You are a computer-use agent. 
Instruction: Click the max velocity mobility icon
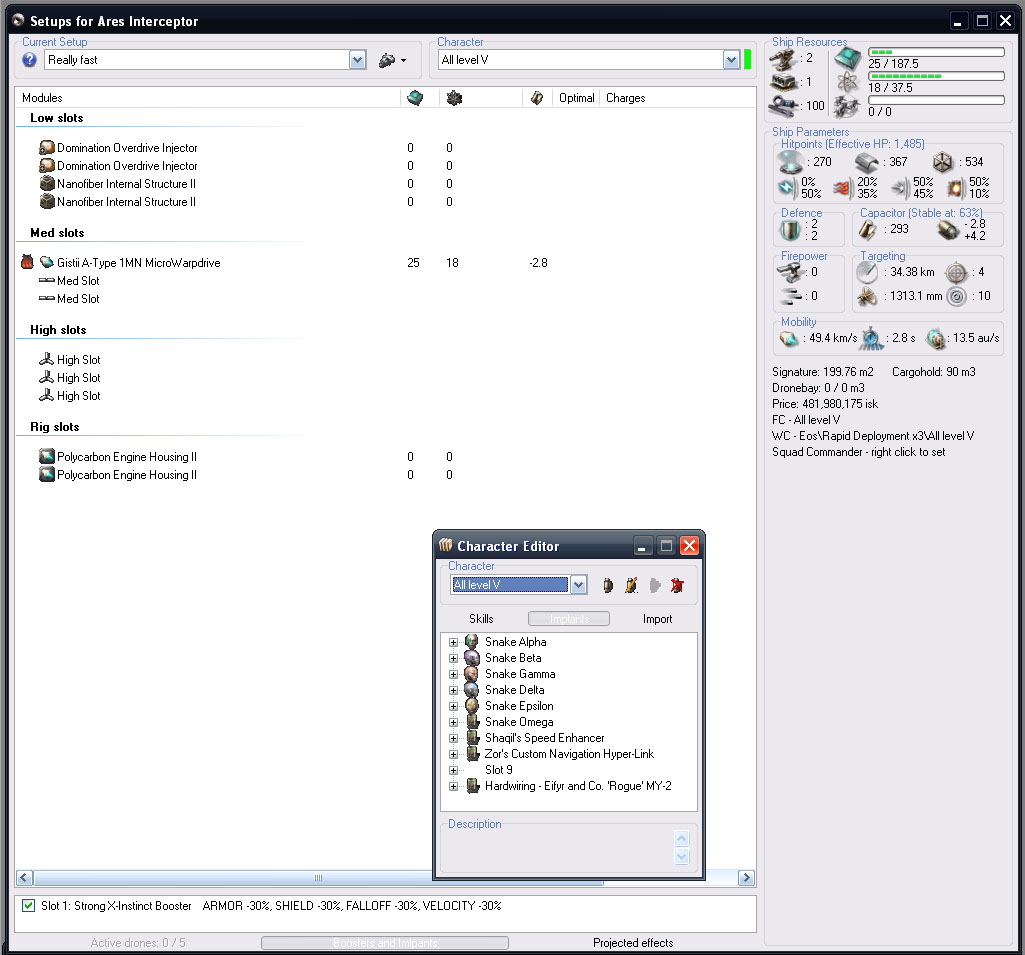pyautogui.click(x=789, y=339)
